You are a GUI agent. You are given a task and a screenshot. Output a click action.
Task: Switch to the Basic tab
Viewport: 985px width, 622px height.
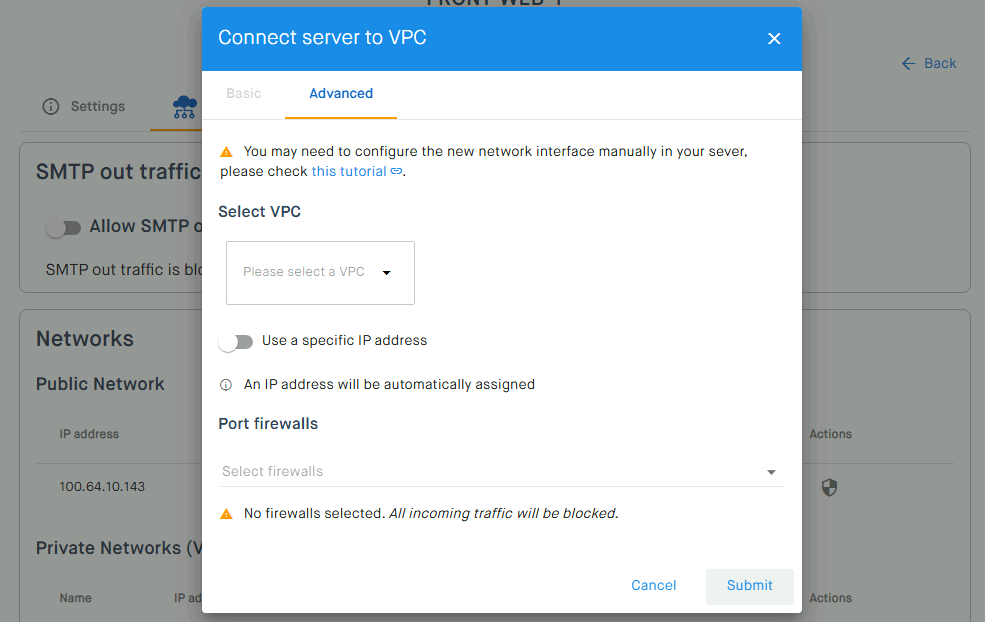[244, 94]
